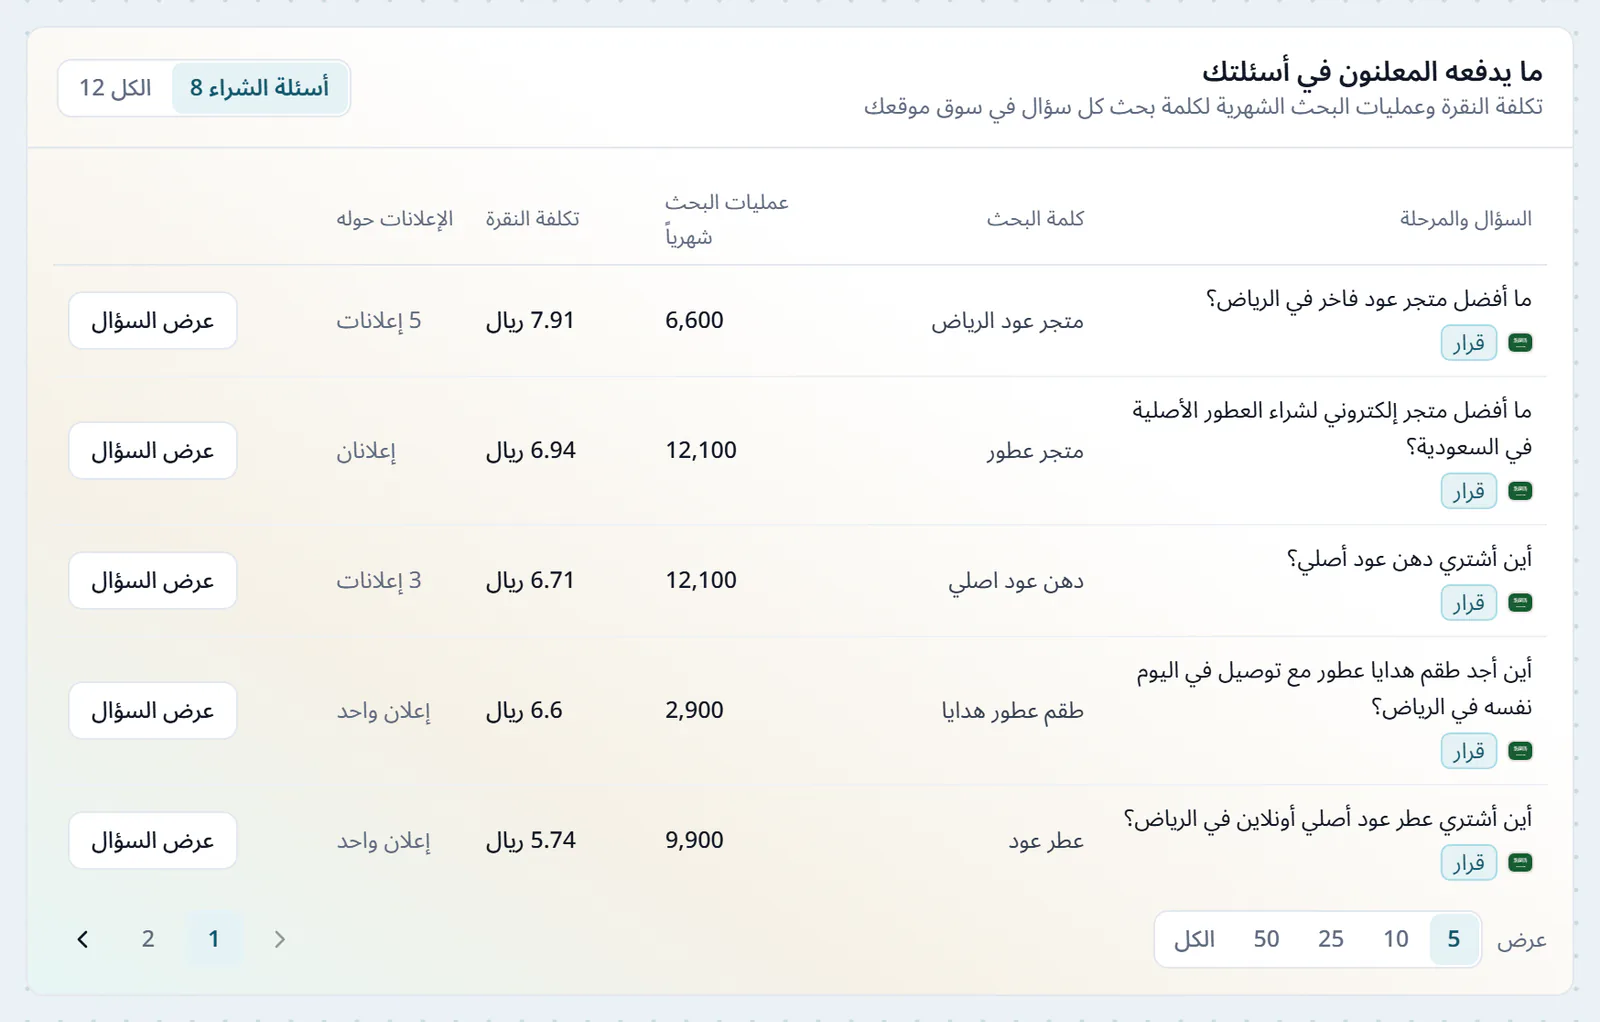
Task: Click the السؤال والمرحلة column header
Action: (x=1466, y=219)
